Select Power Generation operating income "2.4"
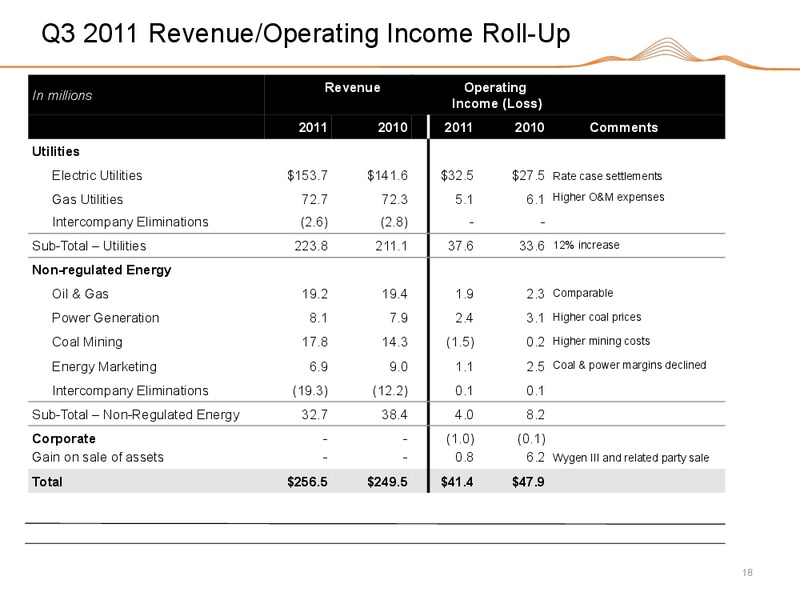 [464, 318]
